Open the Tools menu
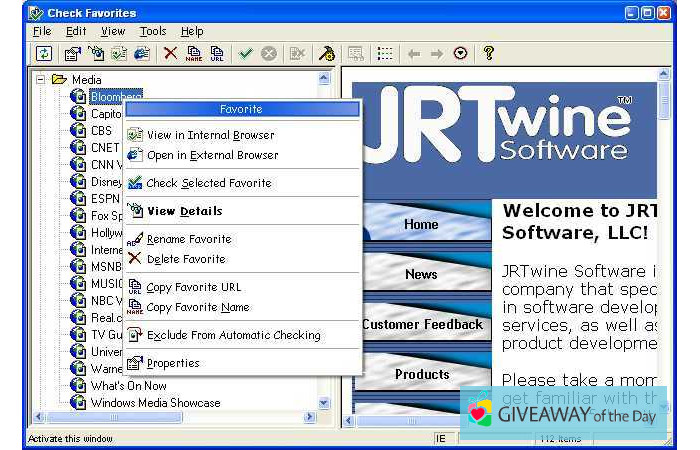Screen dimensions: 700x450 click(153, 31)
